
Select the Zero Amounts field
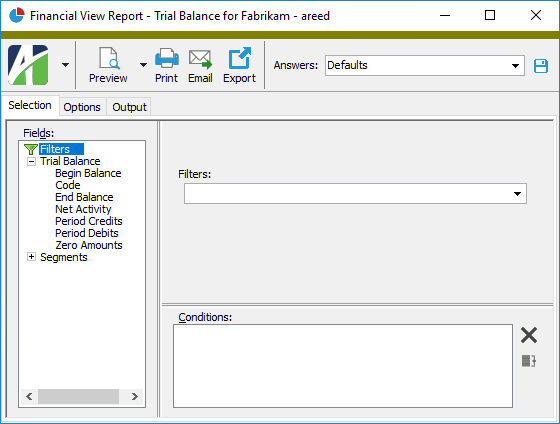click(89, 245)
